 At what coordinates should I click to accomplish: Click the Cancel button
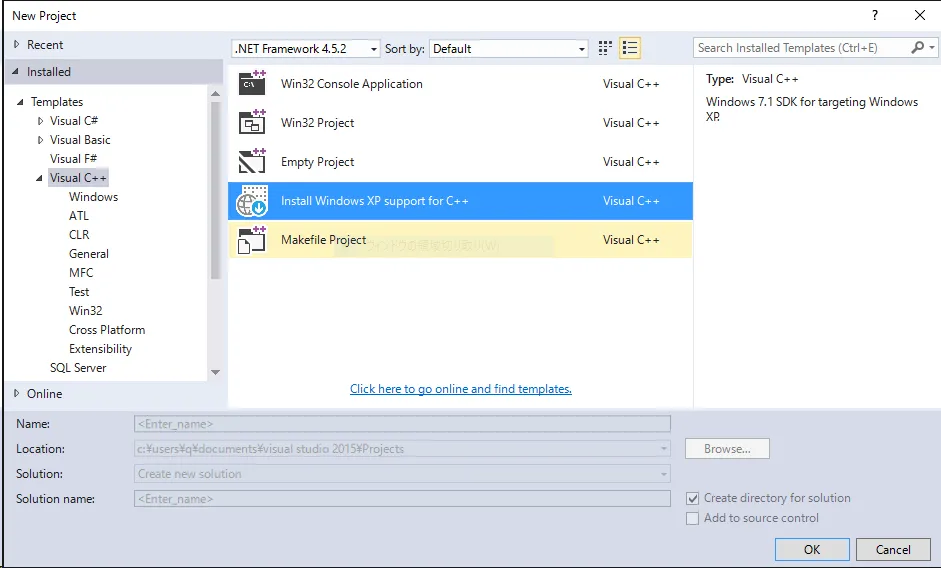pyautogui.click(x=893, y=549)
